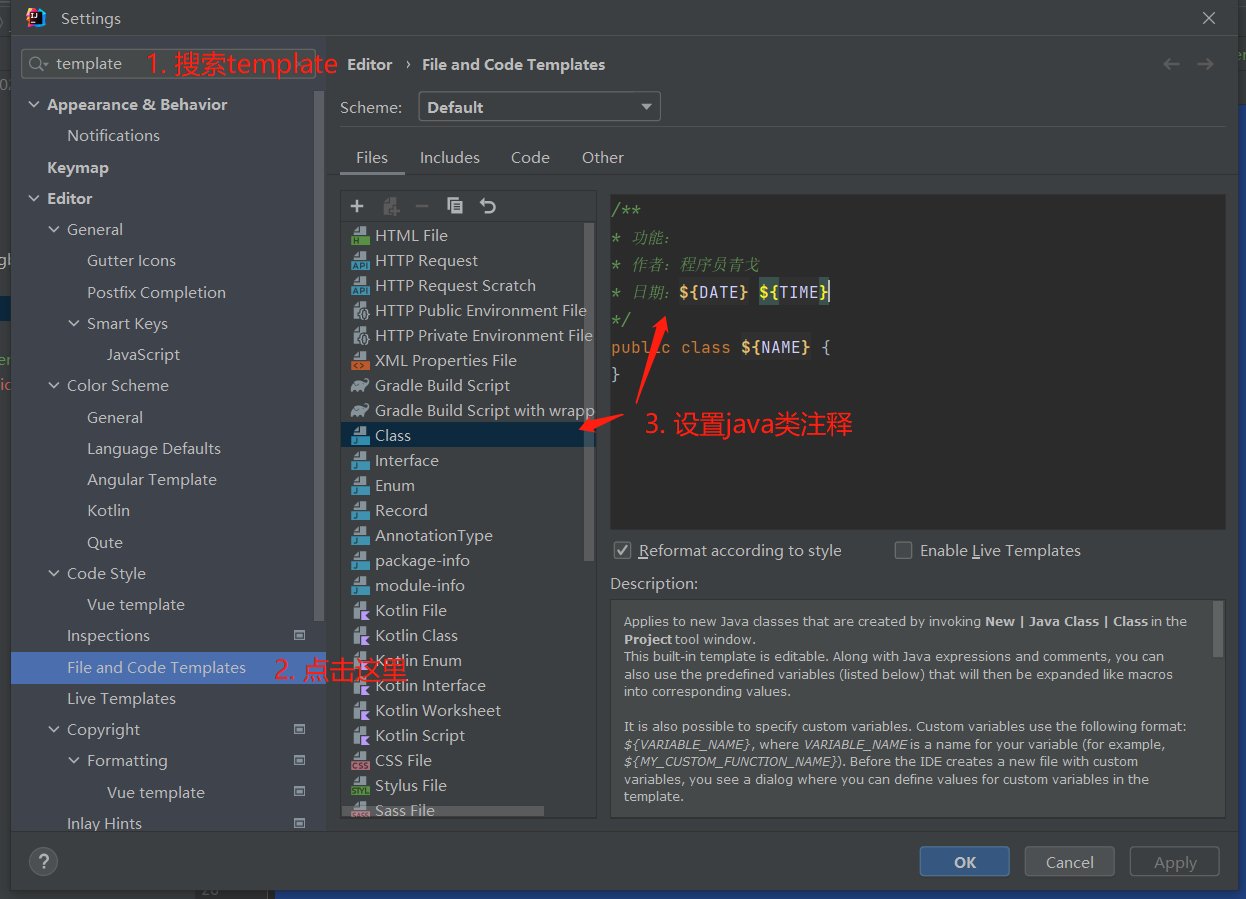This screenshot has height=899, width=1246.
Task: Toggle Reformat according to style checkbox
Action: click(623, 551)
